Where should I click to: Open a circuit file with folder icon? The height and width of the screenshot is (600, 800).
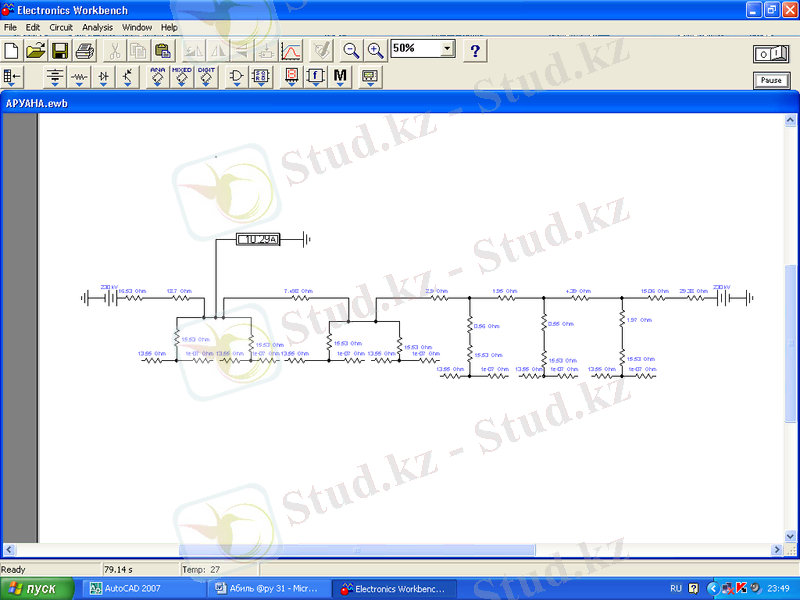coord(36,51)
